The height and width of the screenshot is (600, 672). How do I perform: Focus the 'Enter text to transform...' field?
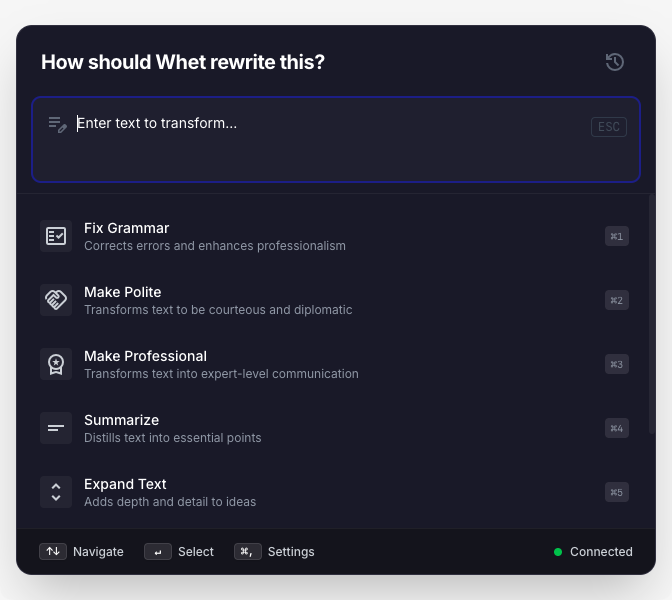click(x=336, y=140)
